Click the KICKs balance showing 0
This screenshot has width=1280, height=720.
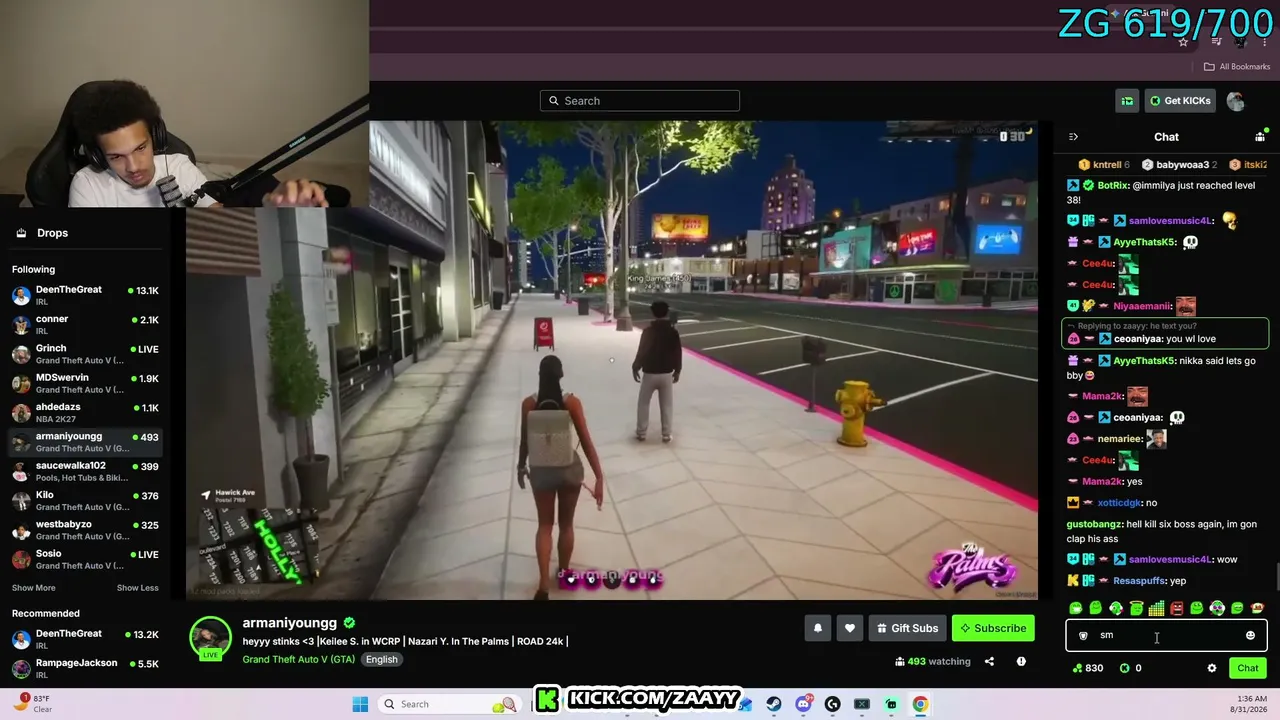pos(1131,668)
